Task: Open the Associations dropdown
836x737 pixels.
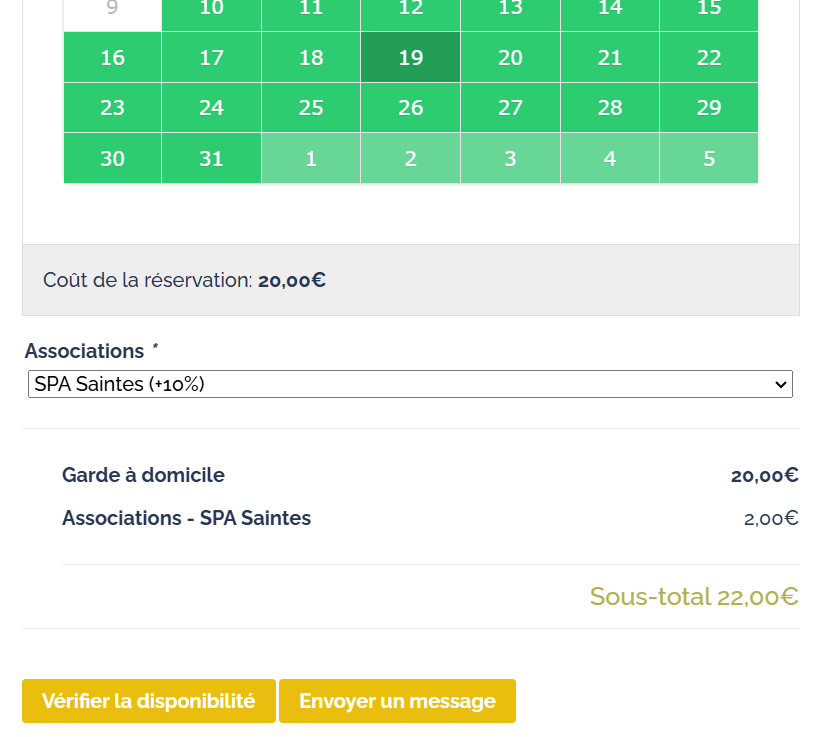Action: tap(410, 384)
